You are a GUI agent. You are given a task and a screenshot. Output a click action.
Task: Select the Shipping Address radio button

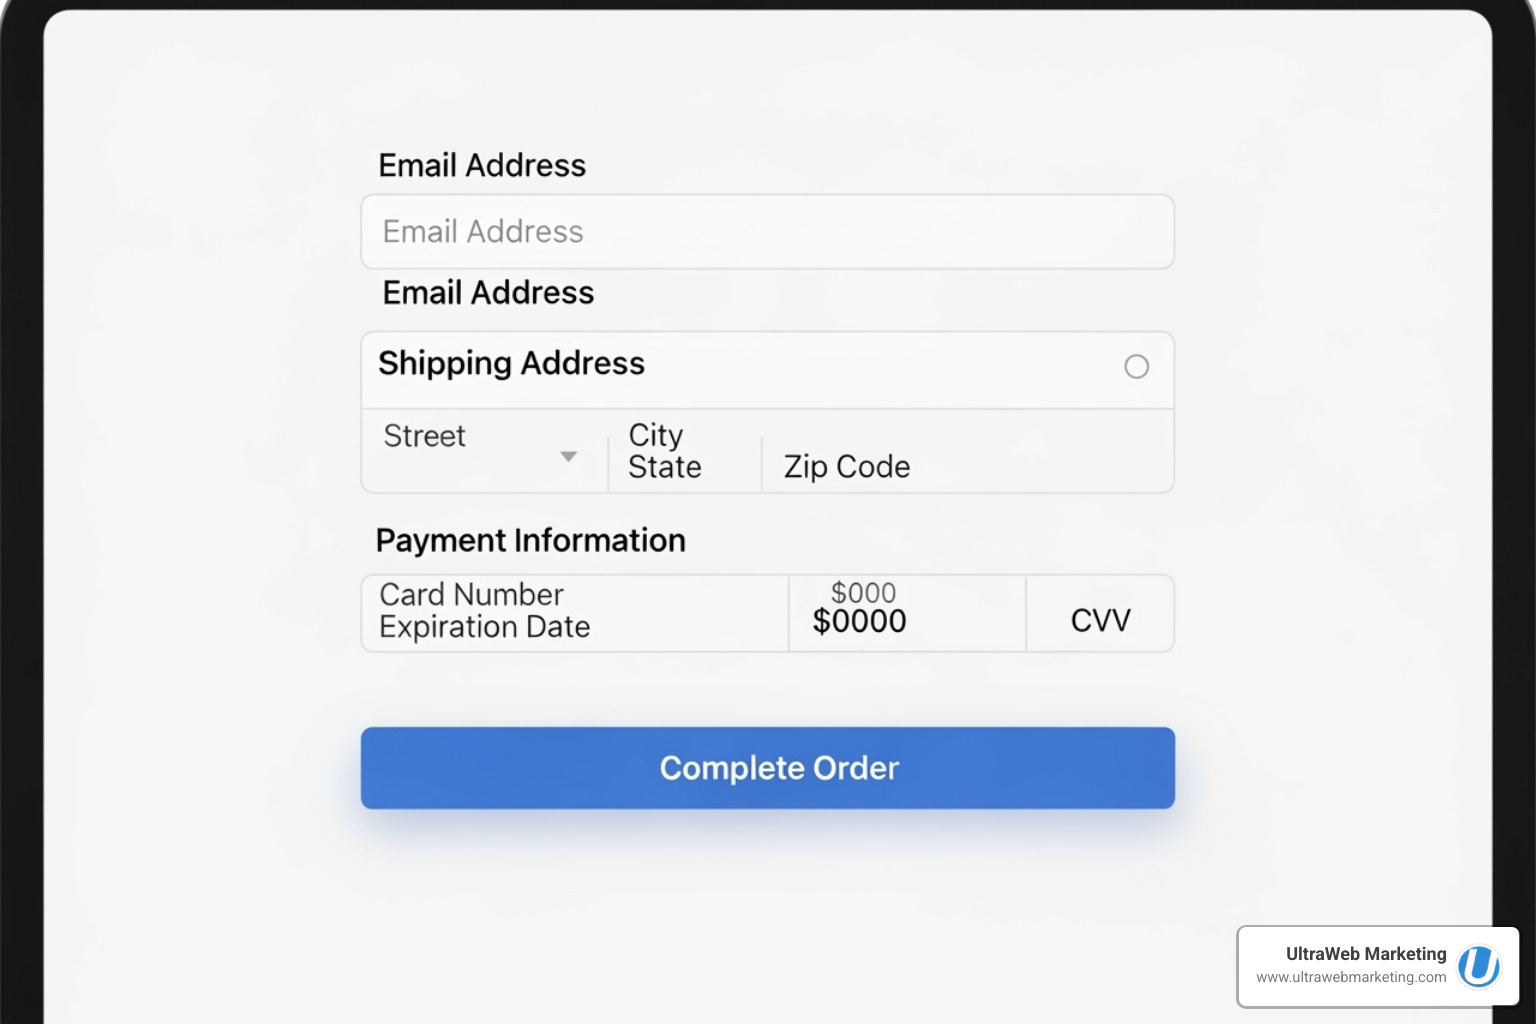point(1137,368)
